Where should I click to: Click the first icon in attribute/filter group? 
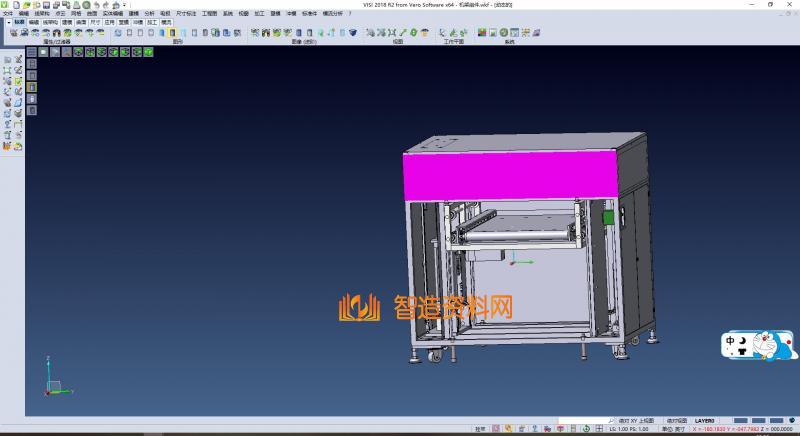tap(13, 32)
